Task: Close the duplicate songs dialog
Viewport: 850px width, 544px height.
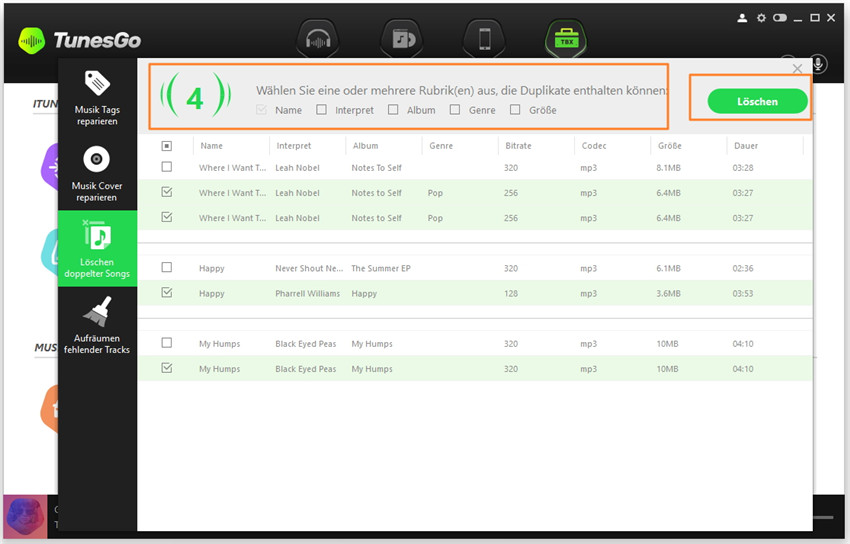Action: (797, 69)
